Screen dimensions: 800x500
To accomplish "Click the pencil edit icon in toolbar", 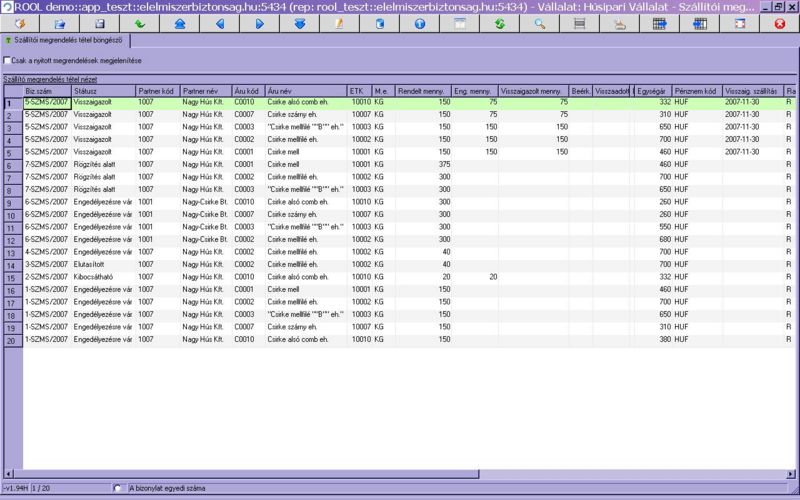I will coord(339,23).
